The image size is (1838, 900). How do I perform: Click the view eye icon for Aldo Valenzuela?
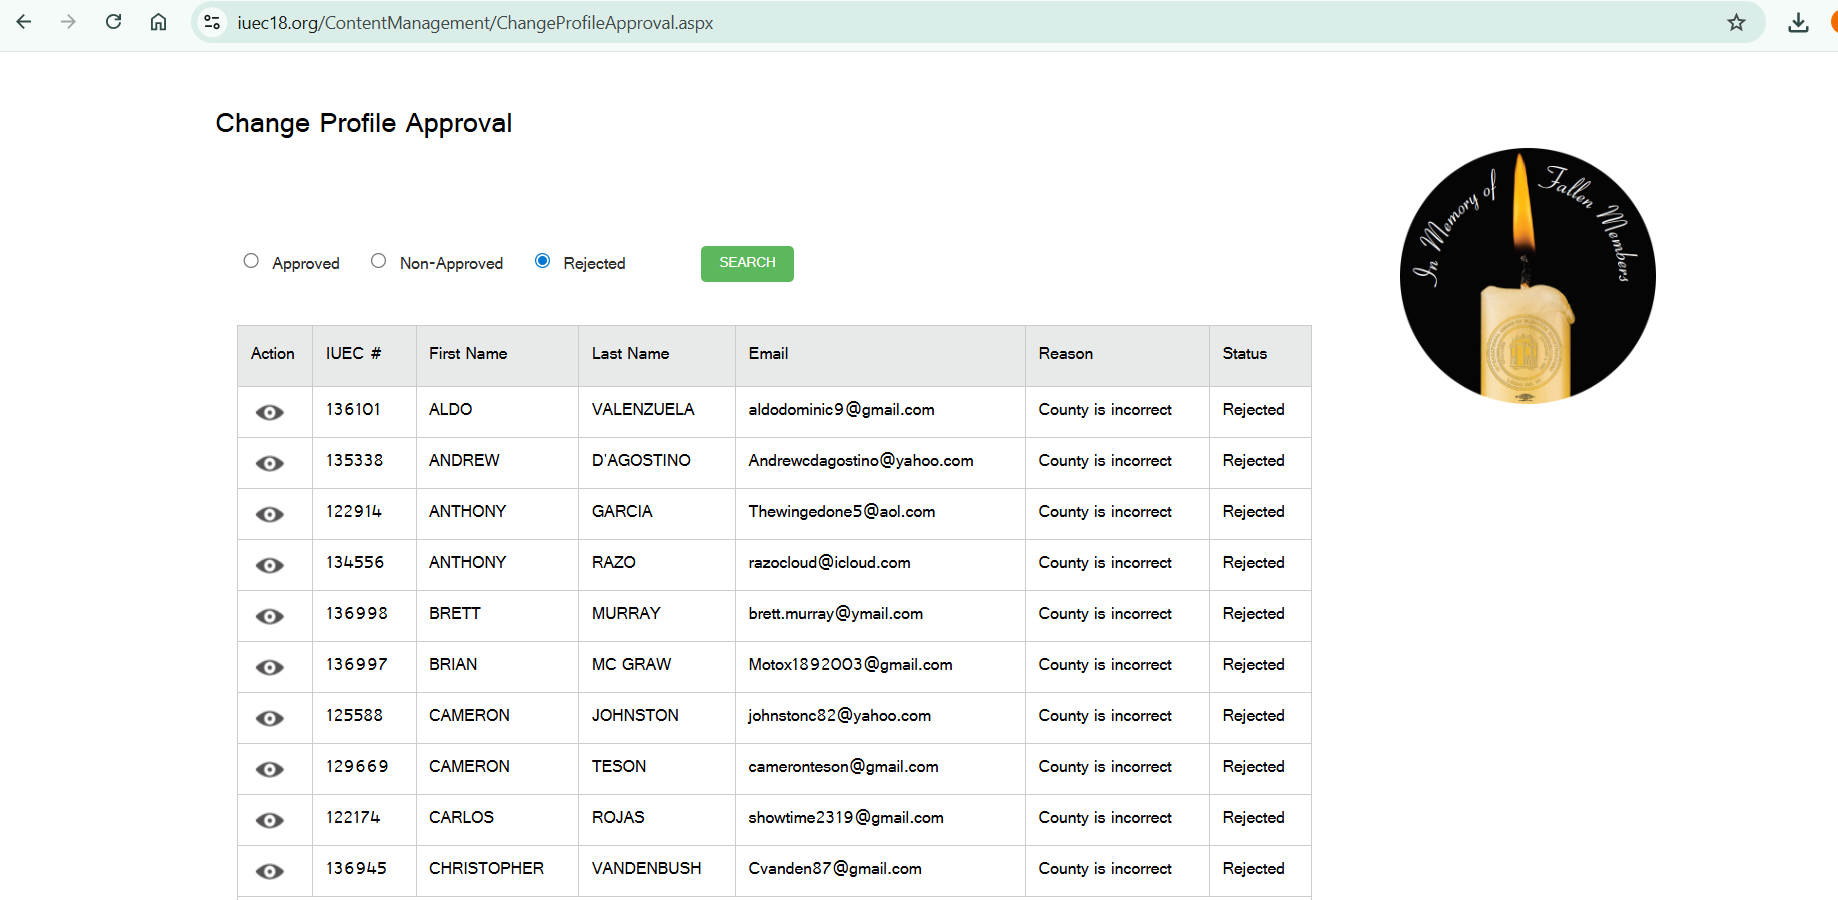269,412
